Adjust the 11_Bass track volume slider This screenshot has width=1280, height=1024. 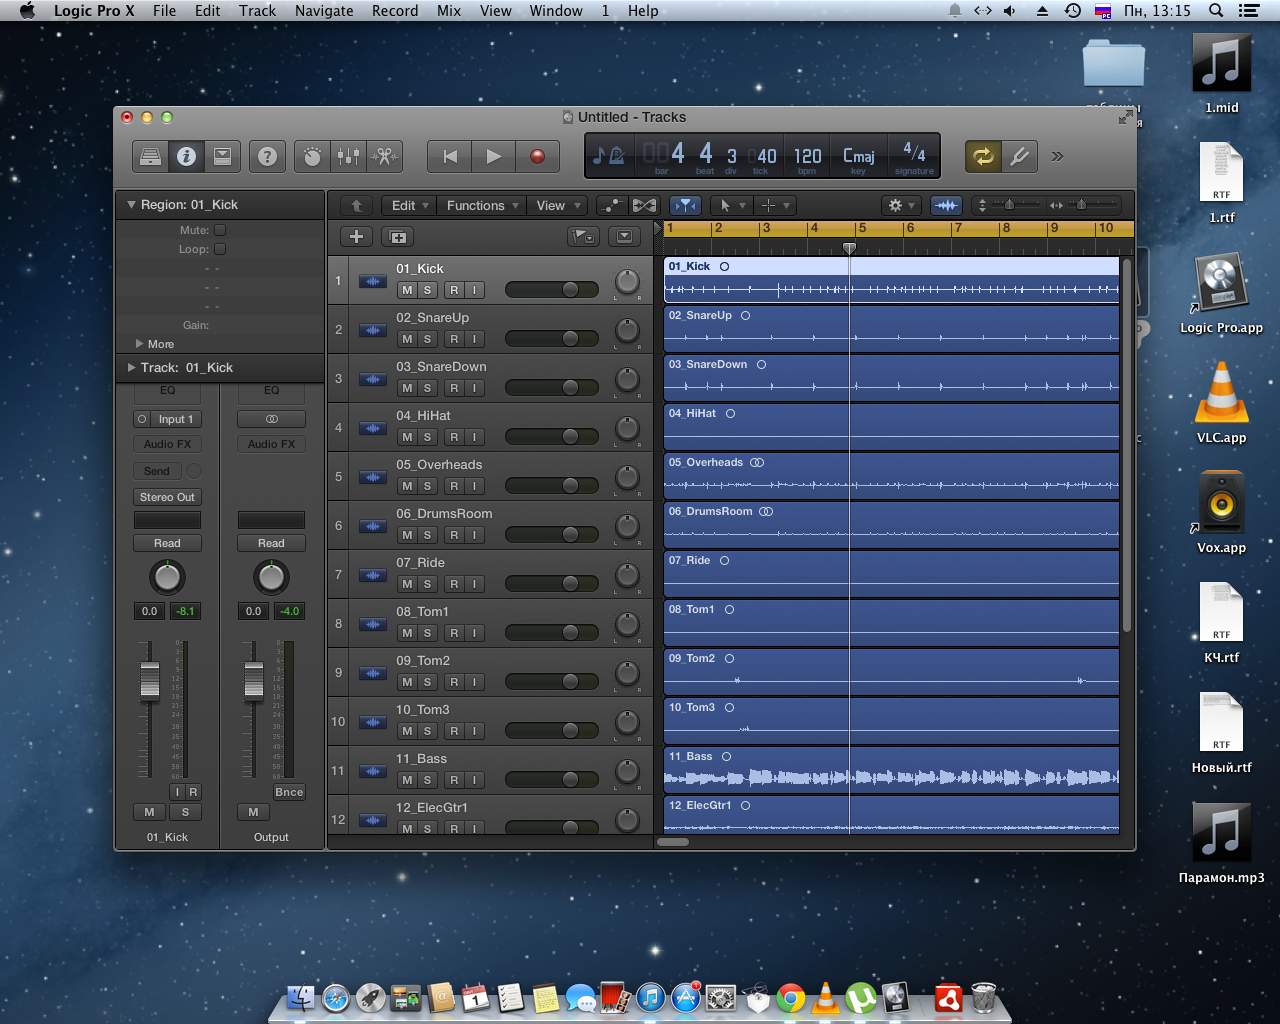(570, 779)
